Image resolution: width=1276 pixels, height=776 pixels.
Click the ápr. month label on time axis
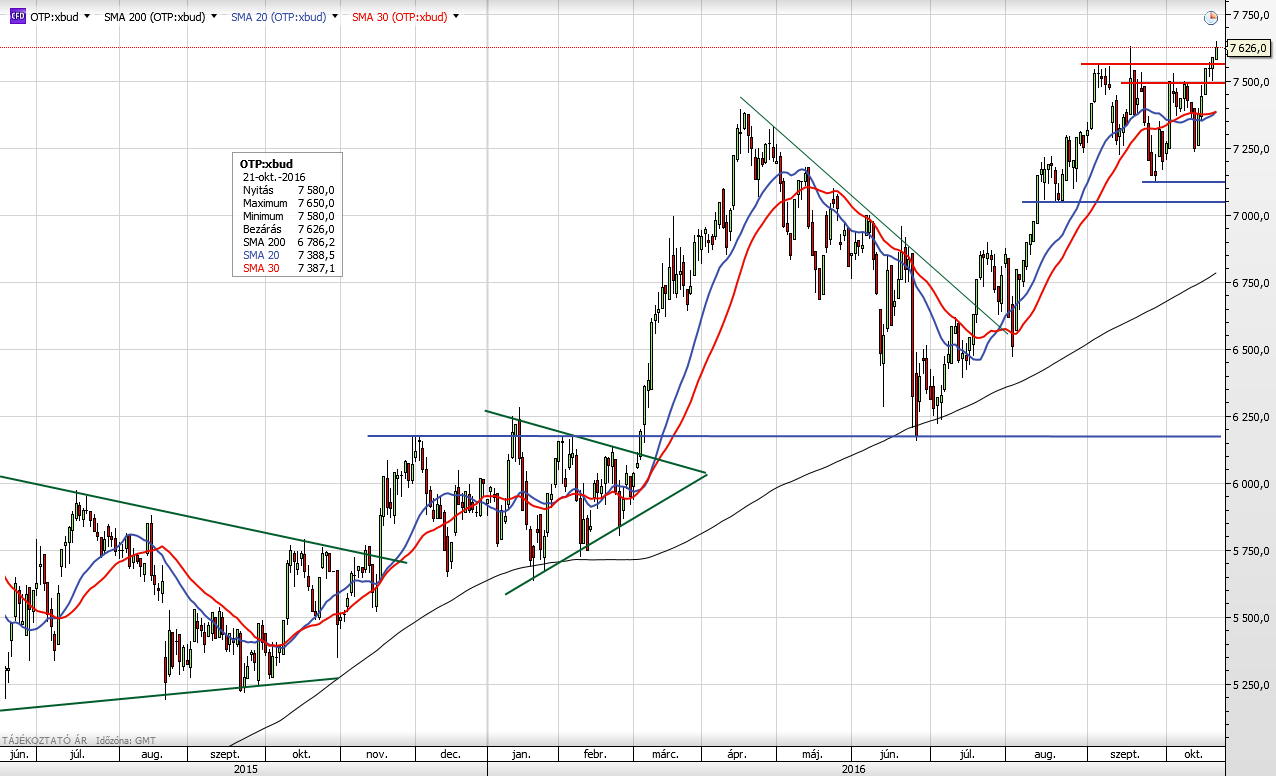[x=738, y=754]
